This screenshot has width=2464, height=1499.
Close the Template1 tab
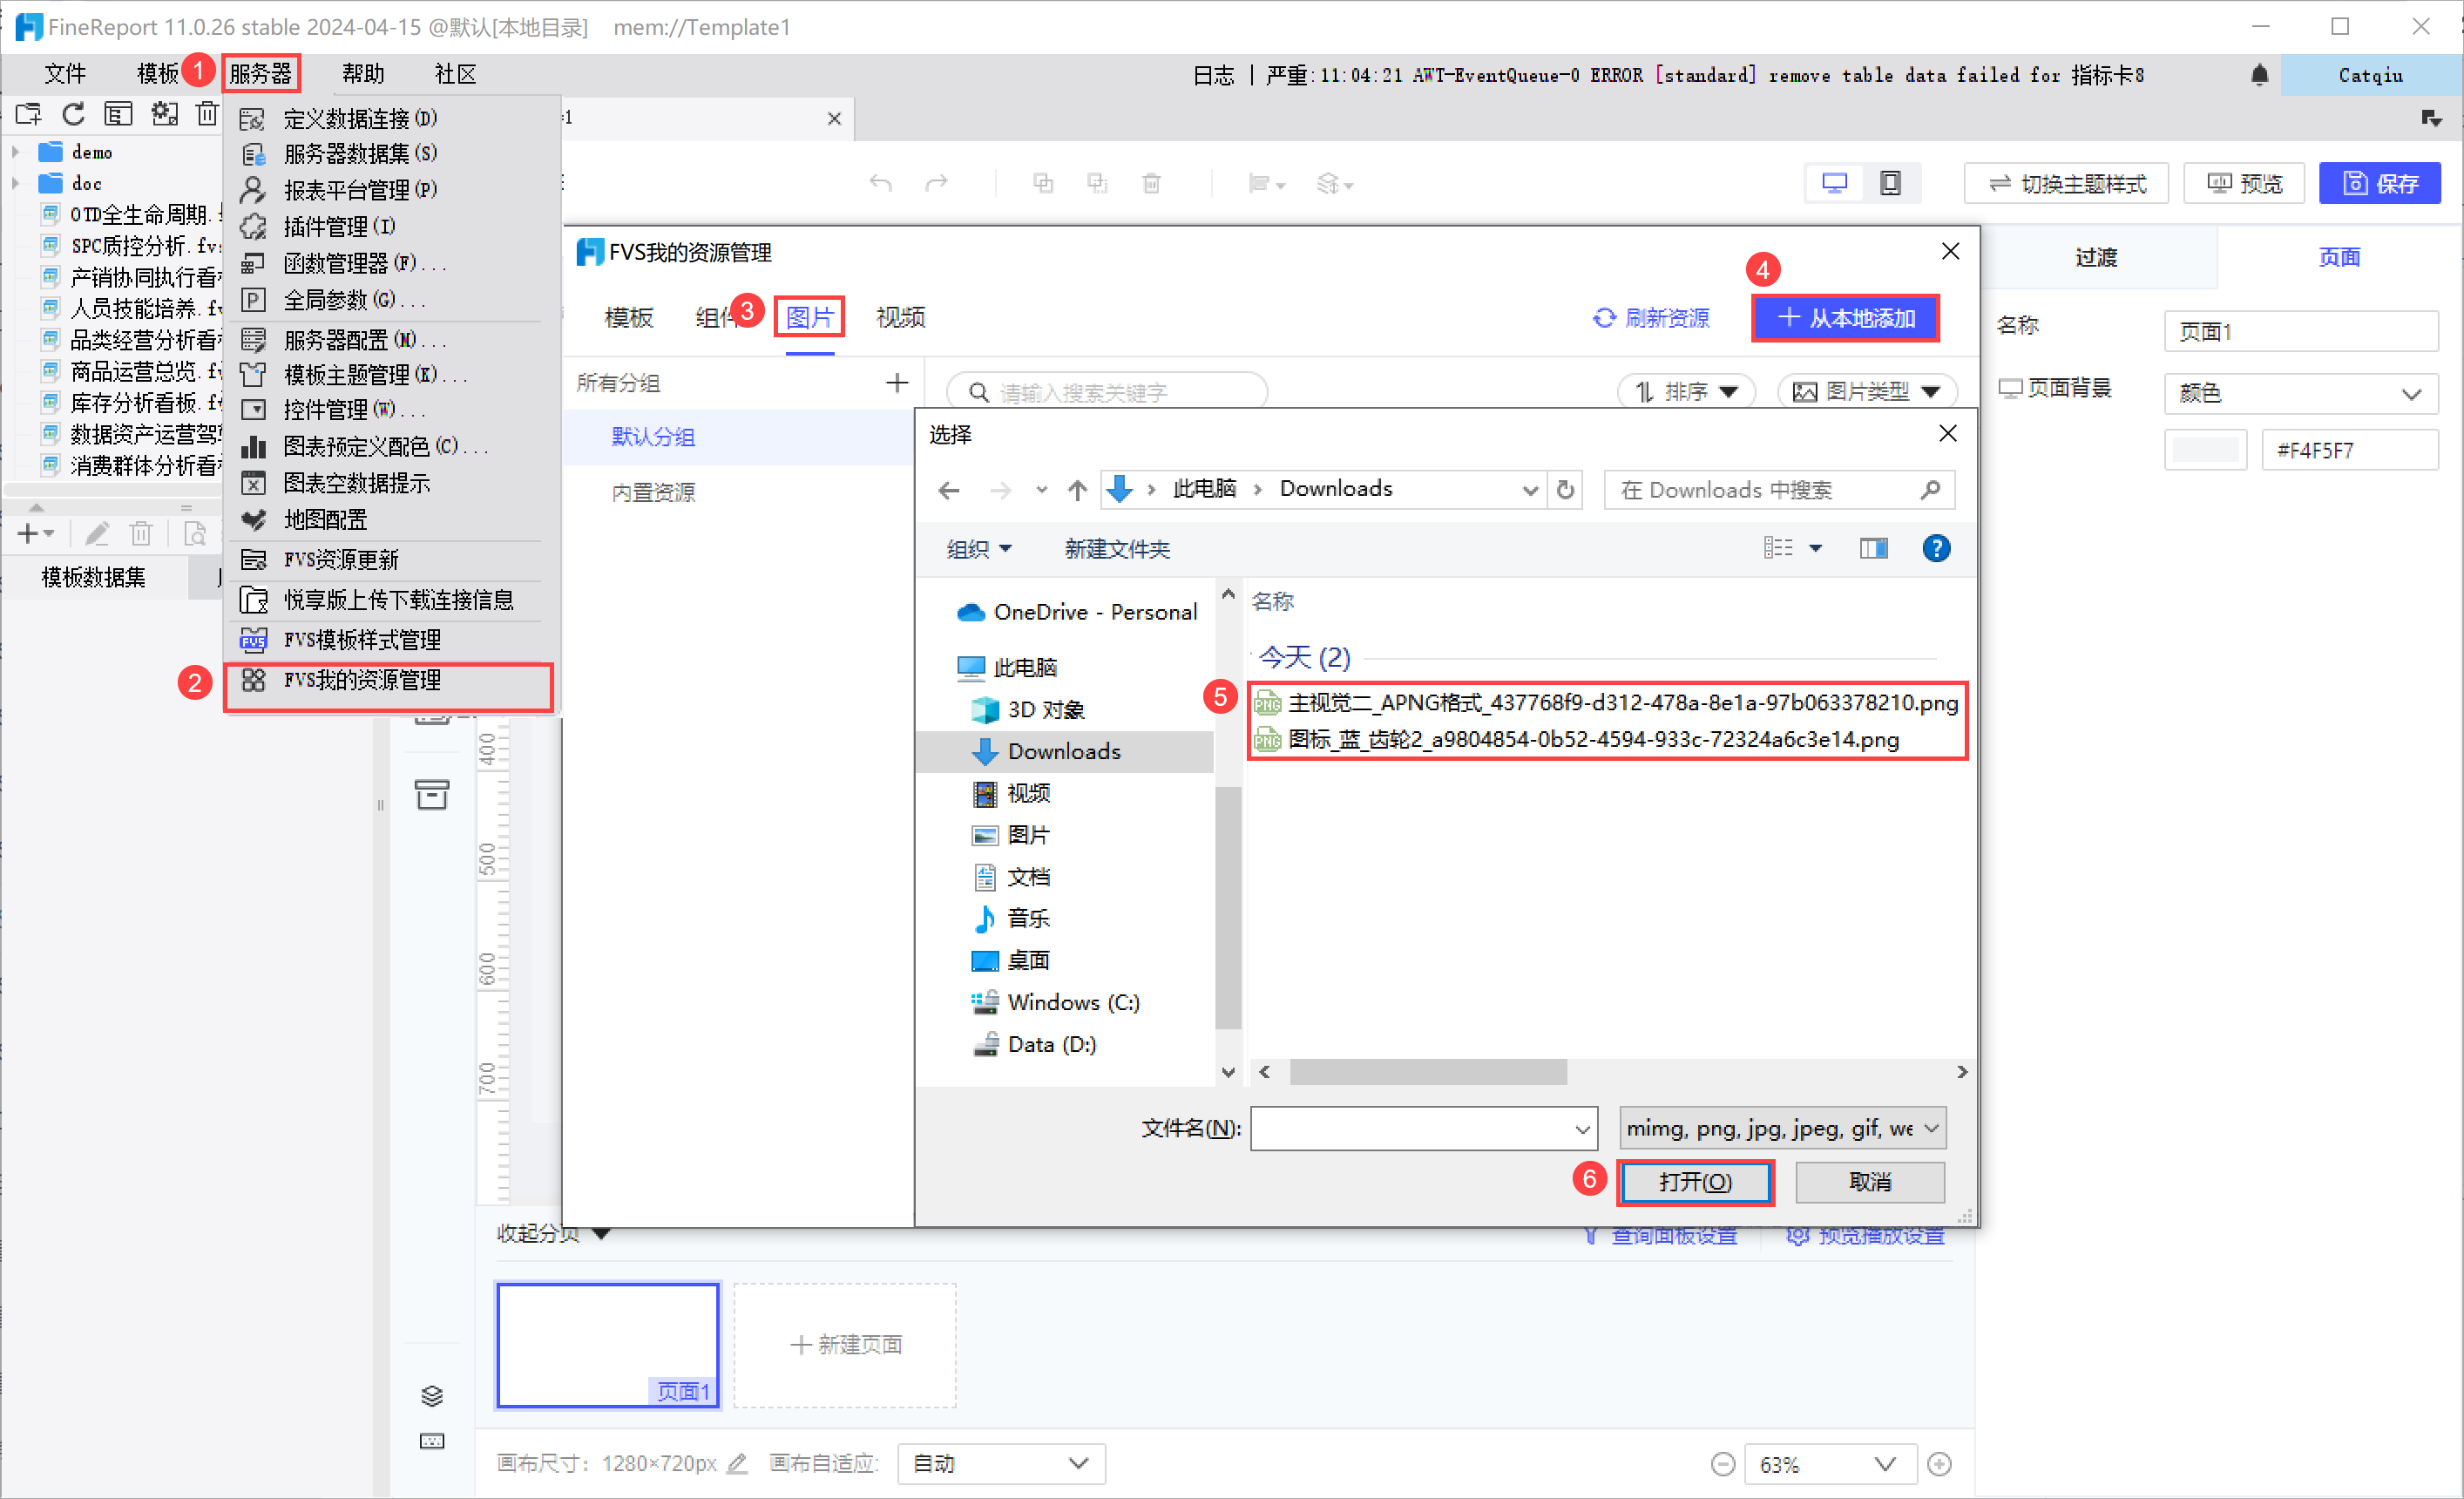(834, 119)
